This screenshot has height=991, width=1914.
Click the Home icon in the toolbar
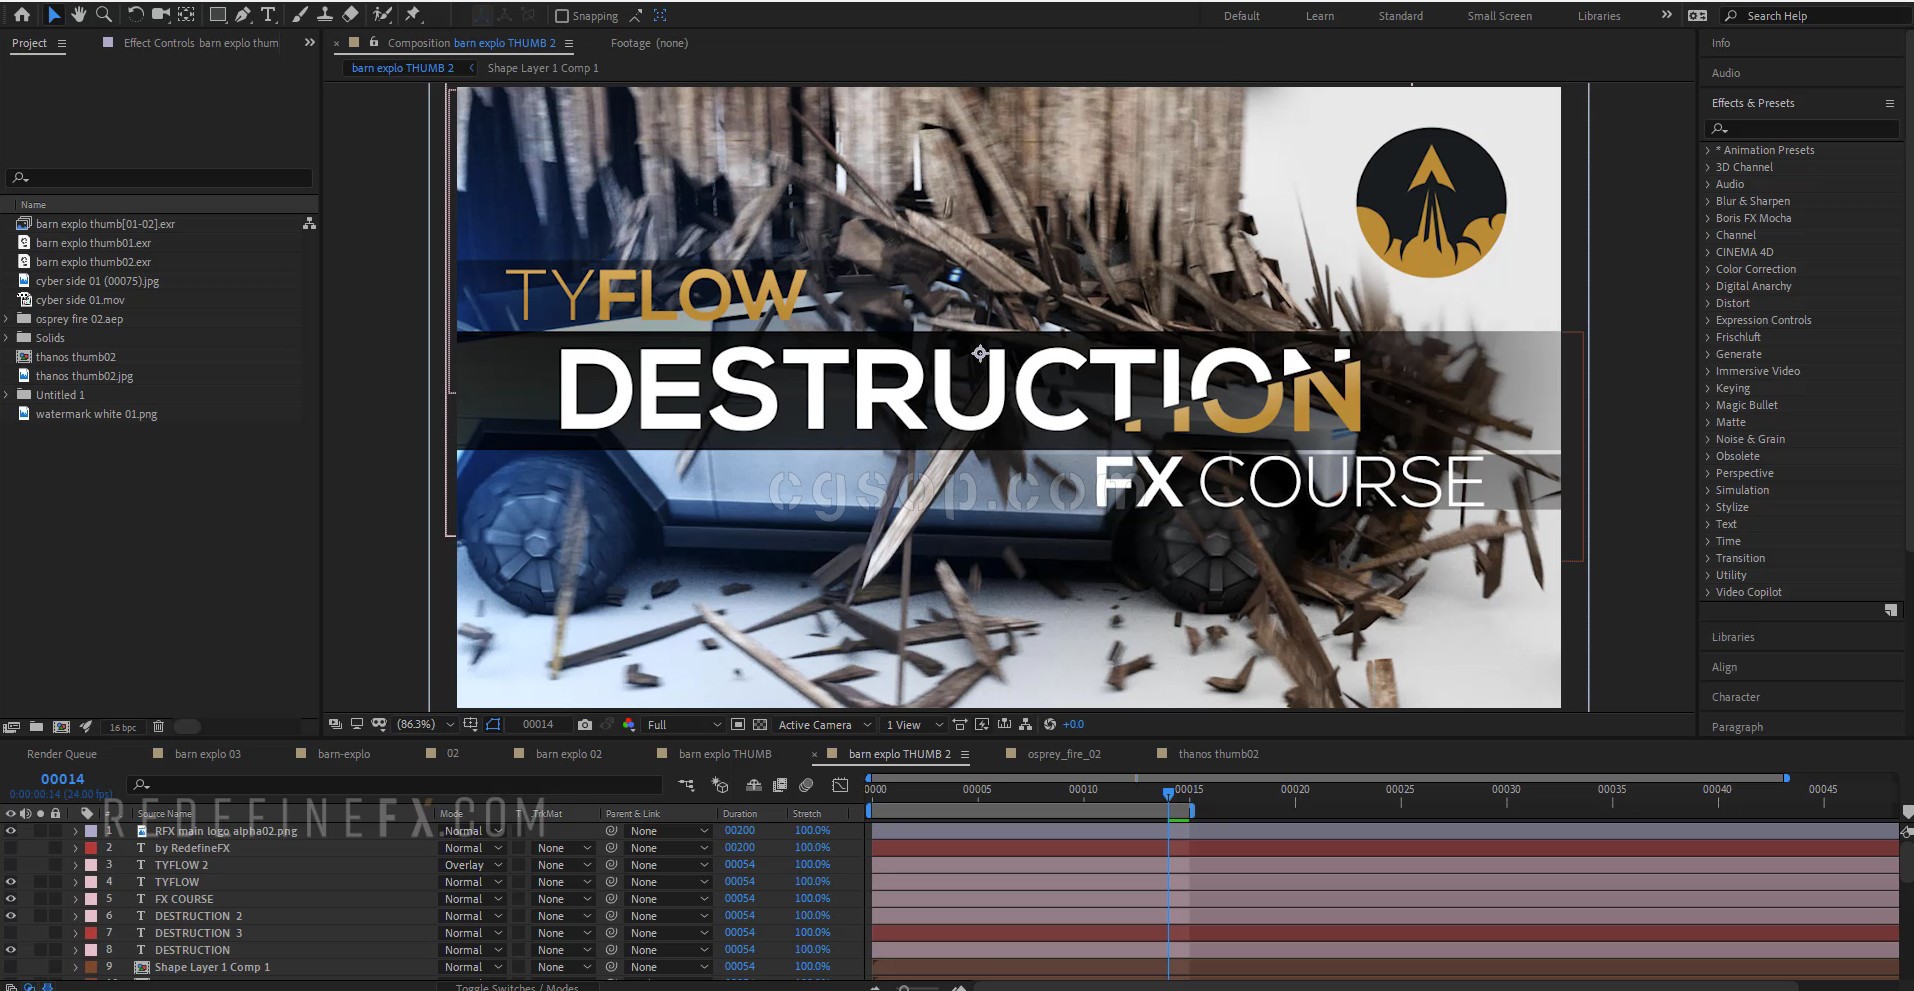coord(22,15)
